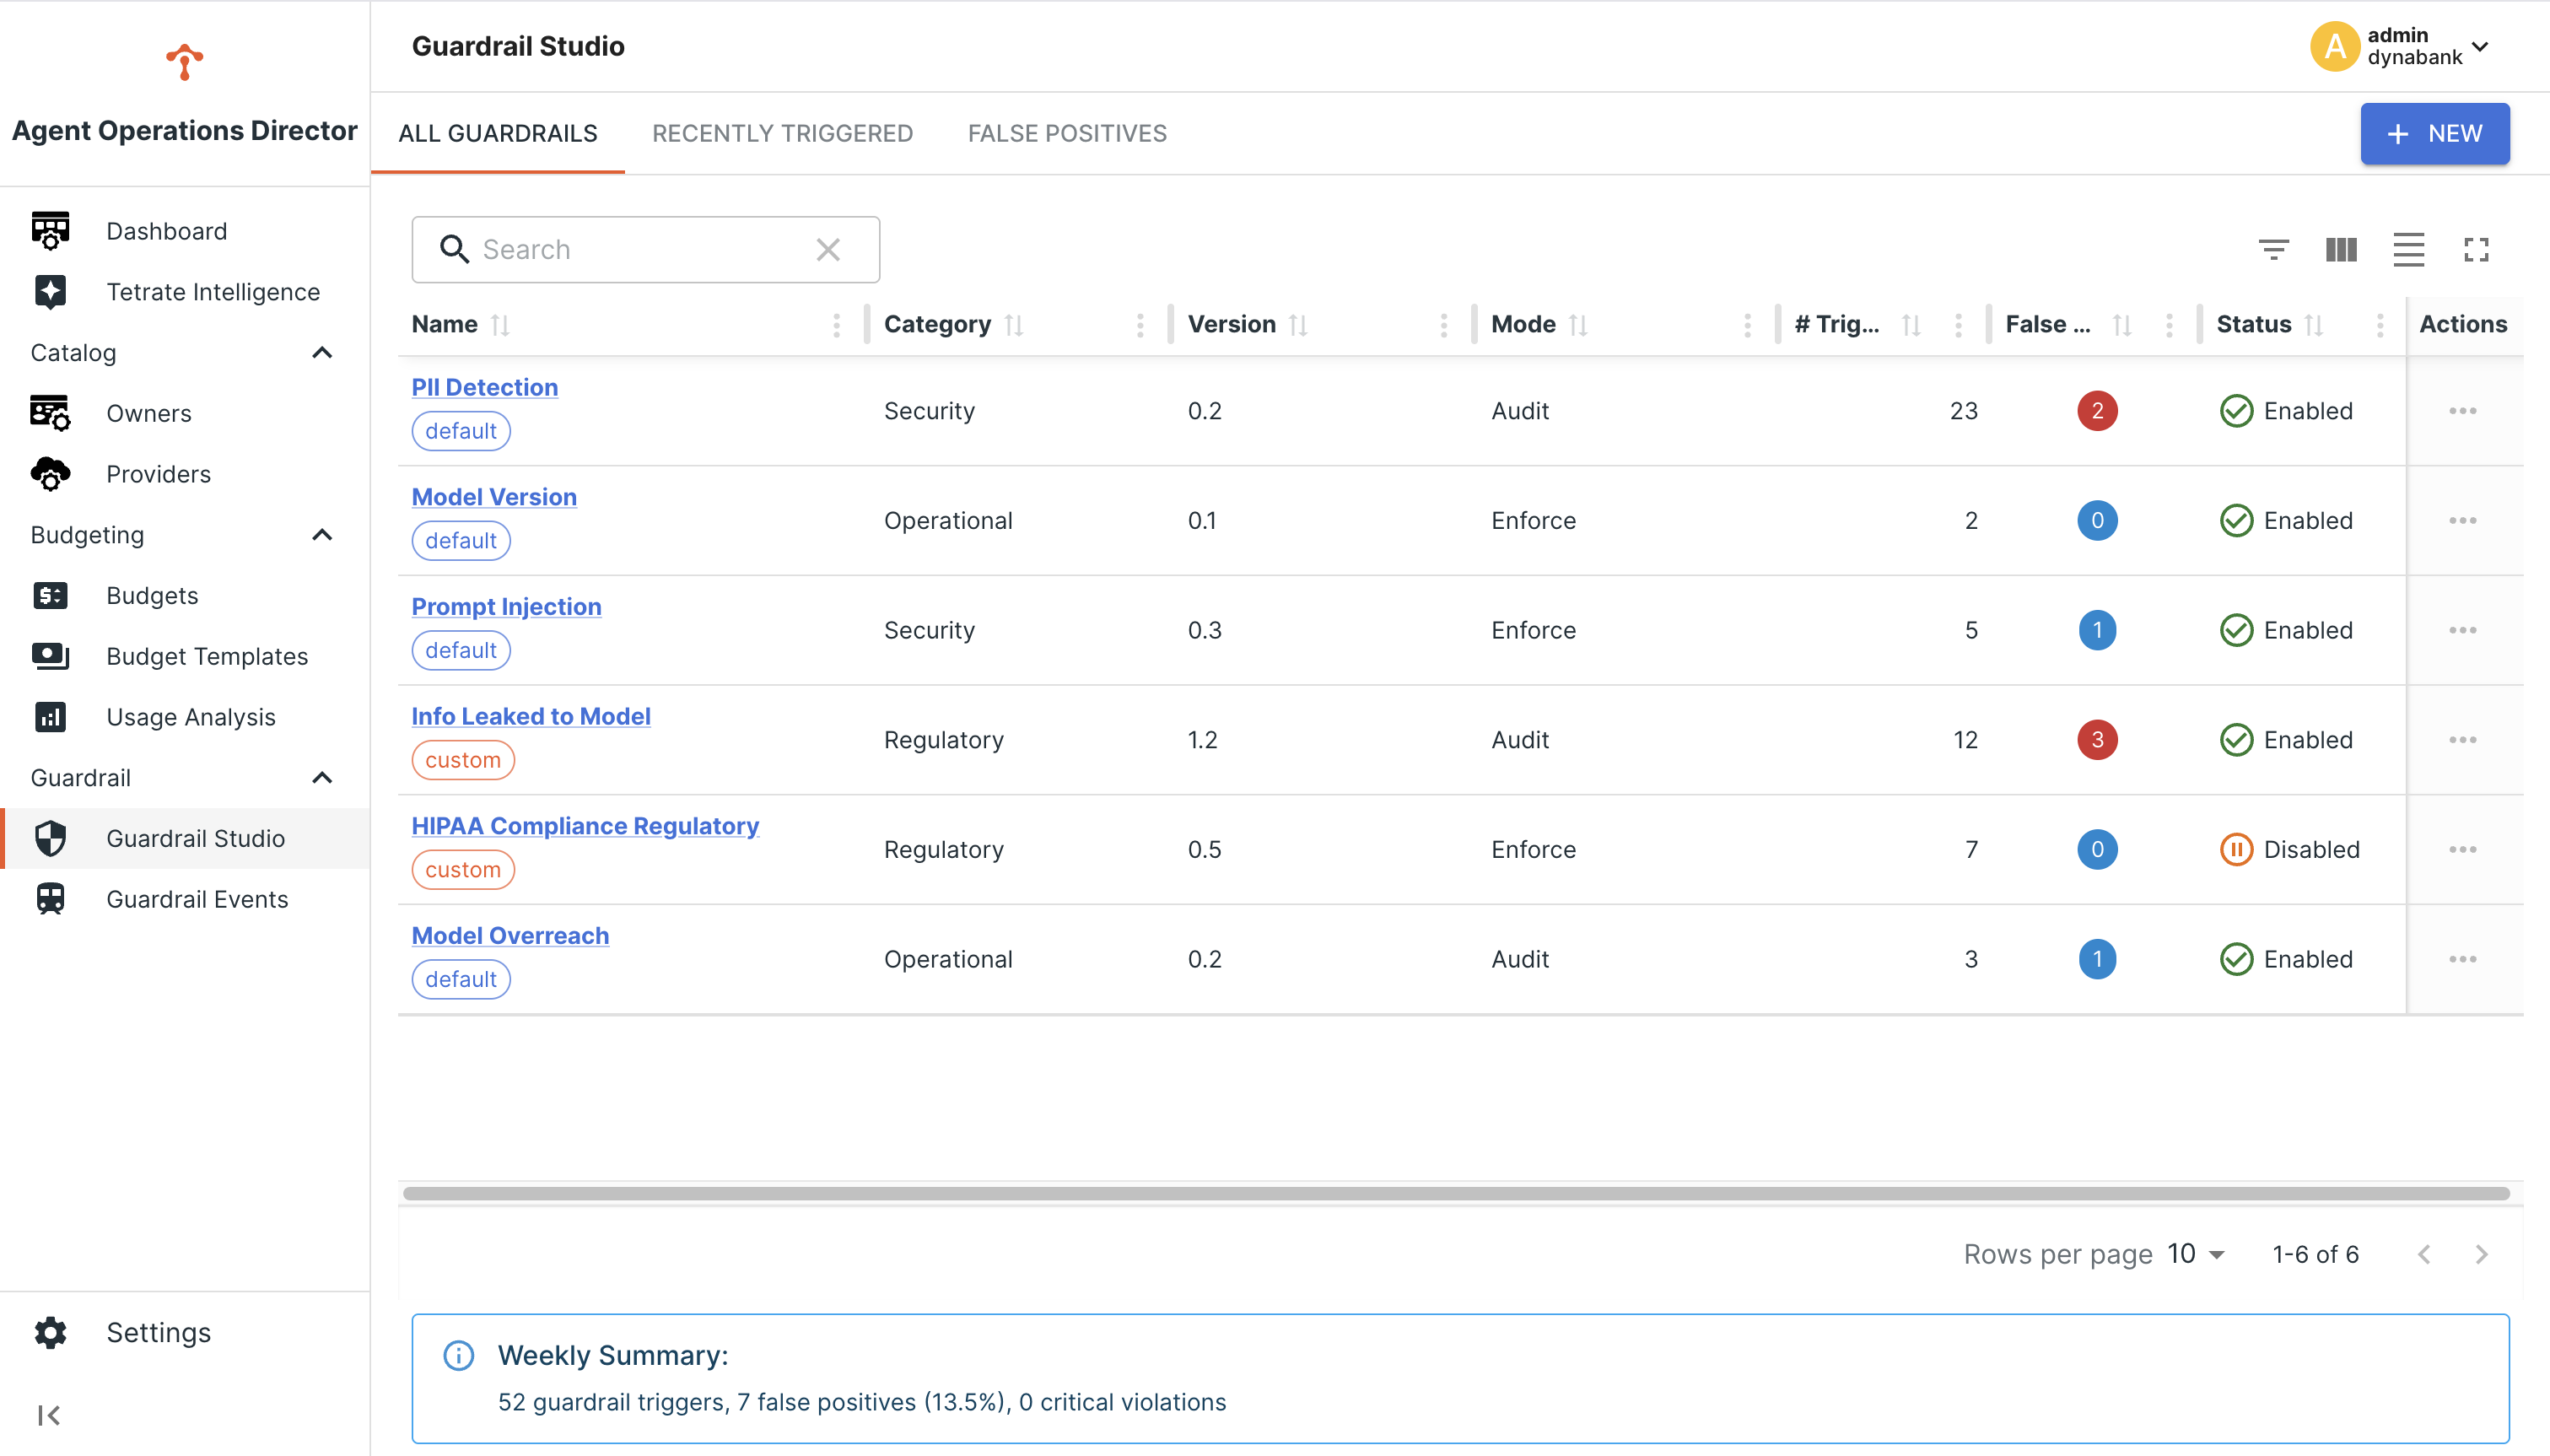Open the PII Detection guardrail link
The width and height of the screenshot is (2550, 1456).
point(485,387)
